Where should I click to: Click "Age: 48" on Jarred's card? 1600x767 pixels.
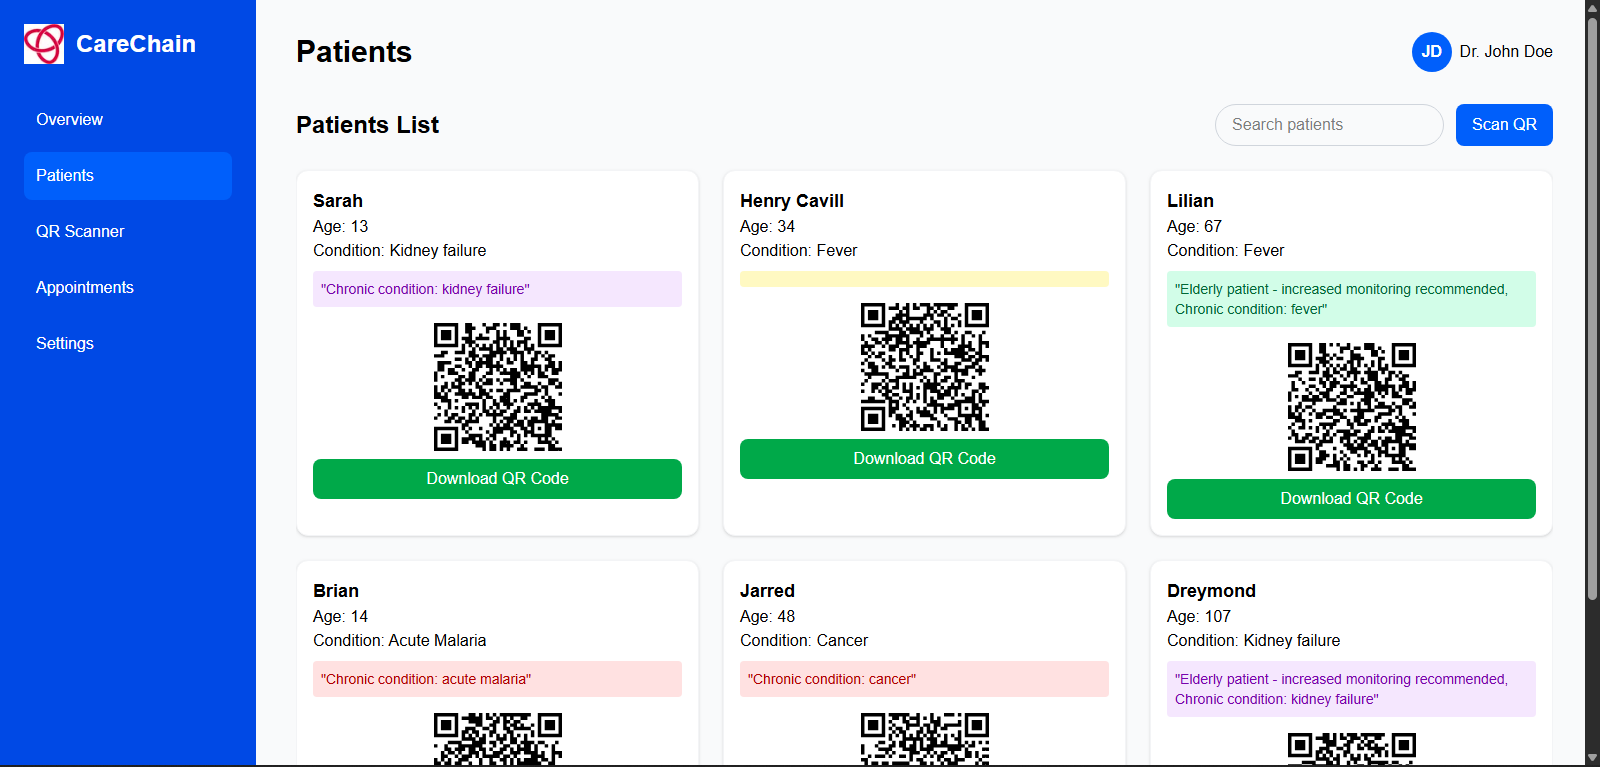tap(768, 617)
